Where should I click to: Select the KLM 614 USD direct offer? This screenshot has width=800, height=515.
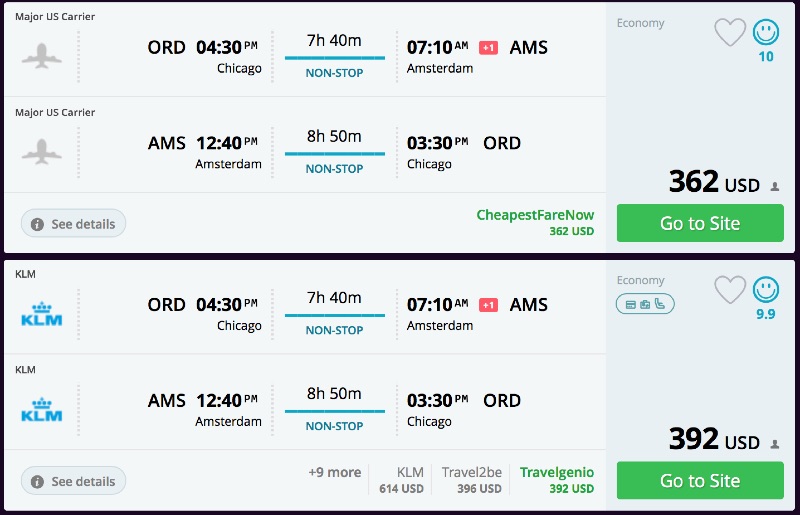coord(402,480)
